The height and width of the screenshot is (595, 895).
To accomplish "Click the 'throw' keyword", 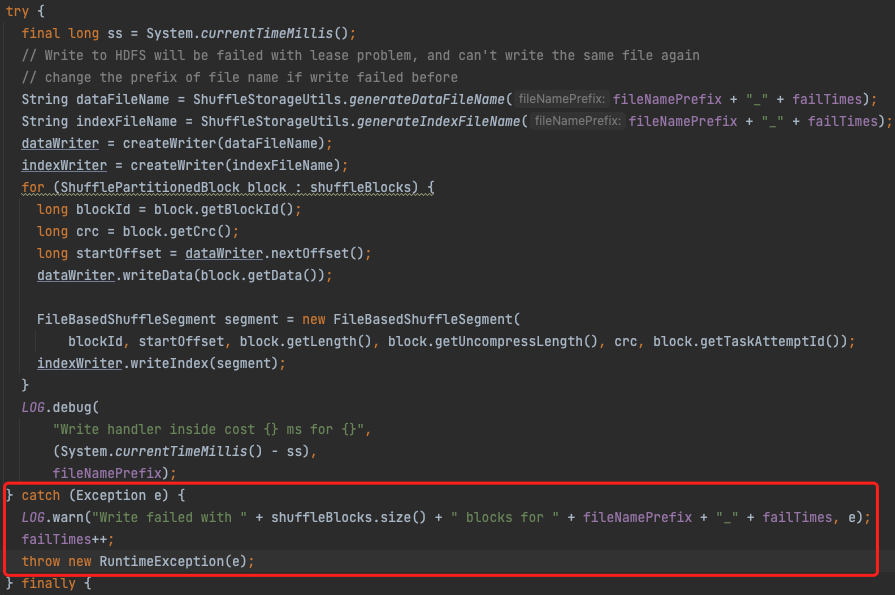I will (41, 562).
